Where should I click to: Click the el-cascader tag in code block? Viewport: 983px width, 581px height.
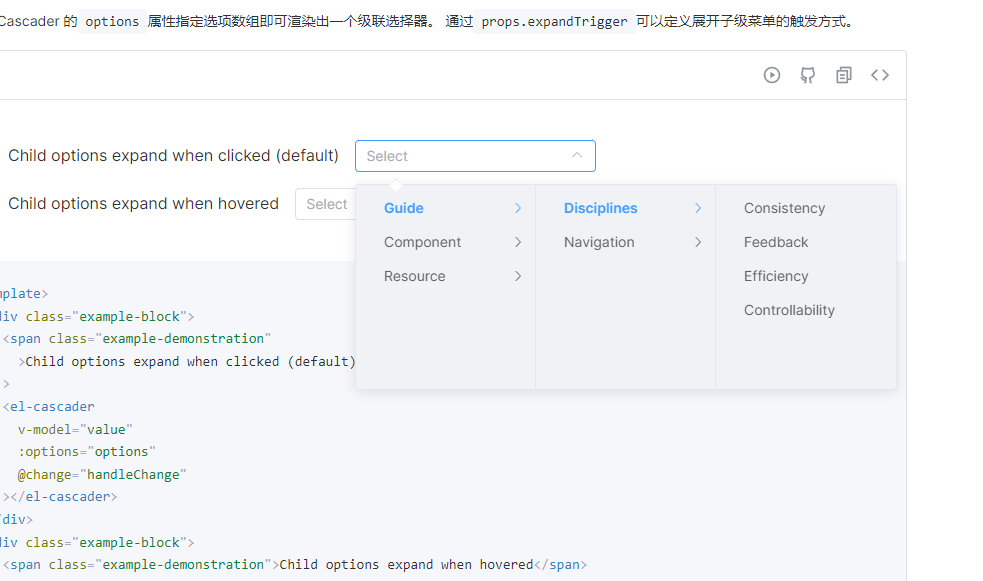pyautogui.click(x=48, y=406)
